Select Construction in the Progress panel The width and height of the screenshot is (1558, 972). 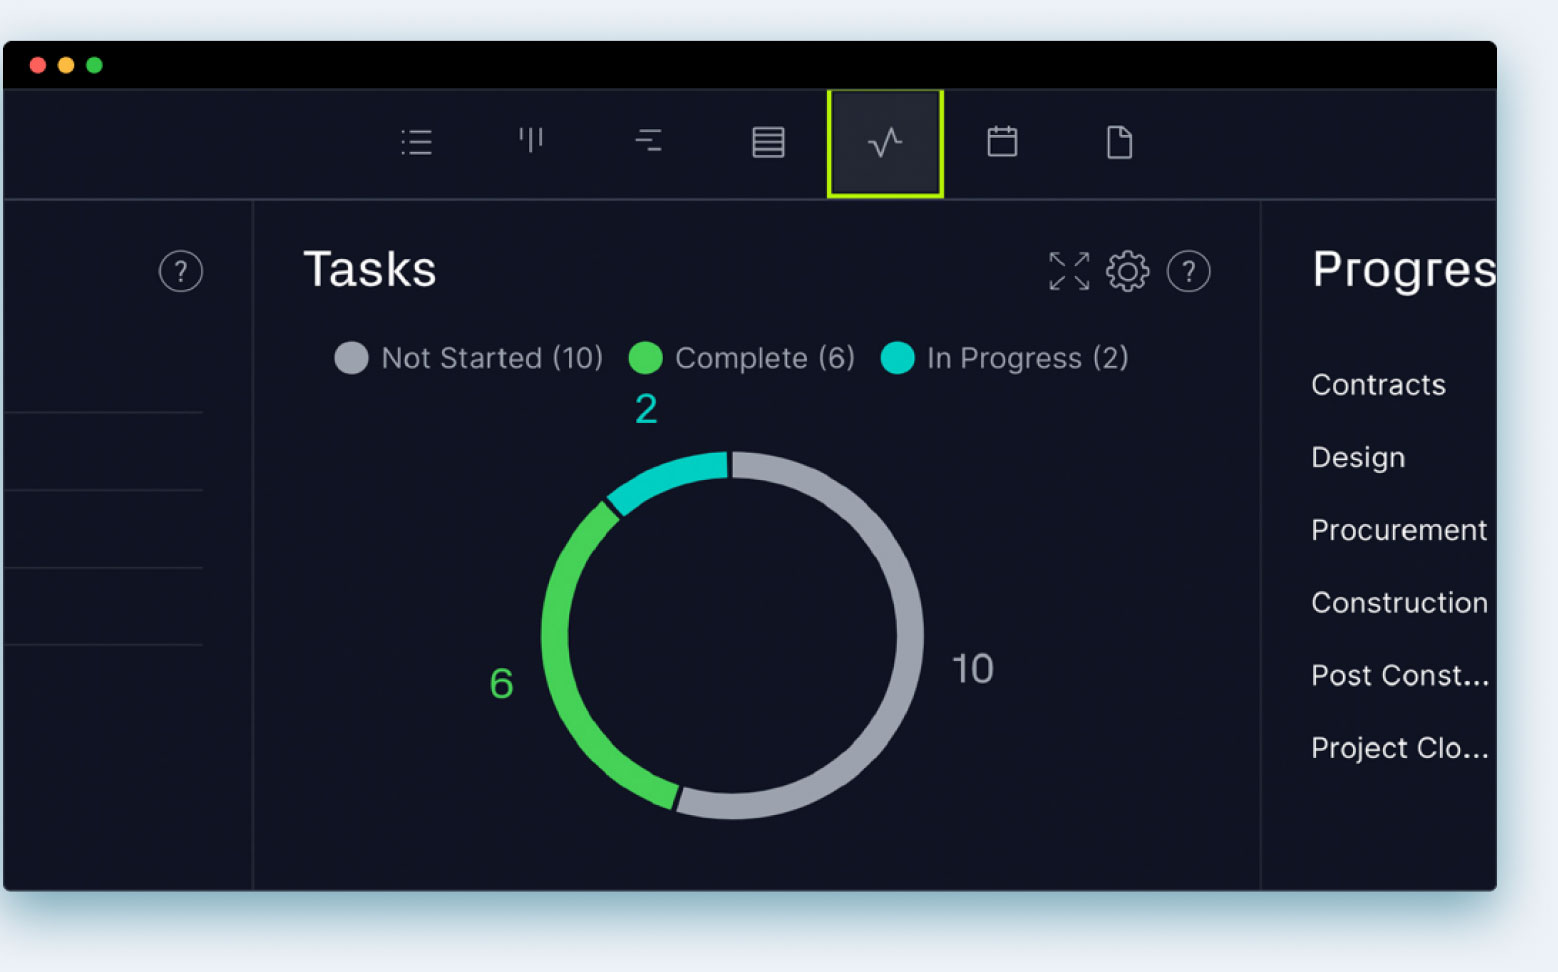(x=1399, y=602)
